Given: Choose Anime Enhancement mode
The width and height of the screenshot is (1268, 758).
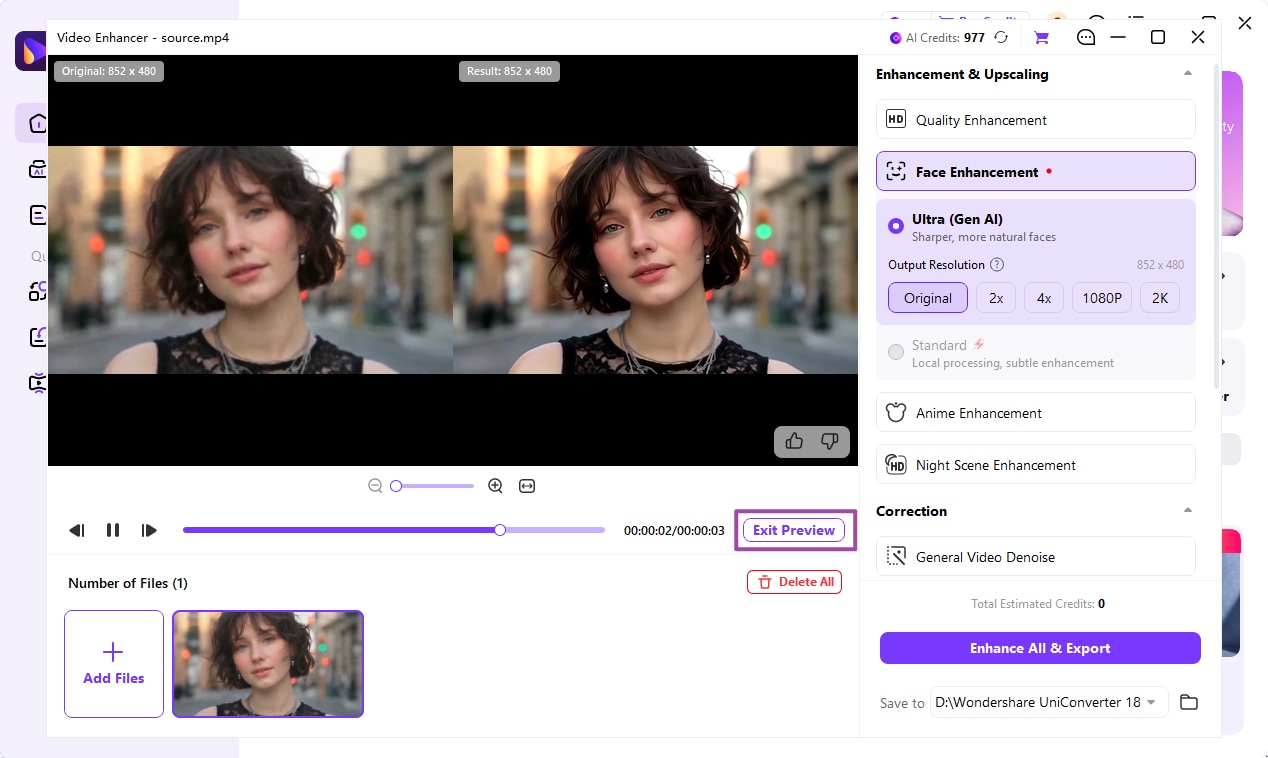Looking at the screenshot, I should 1036,412.
